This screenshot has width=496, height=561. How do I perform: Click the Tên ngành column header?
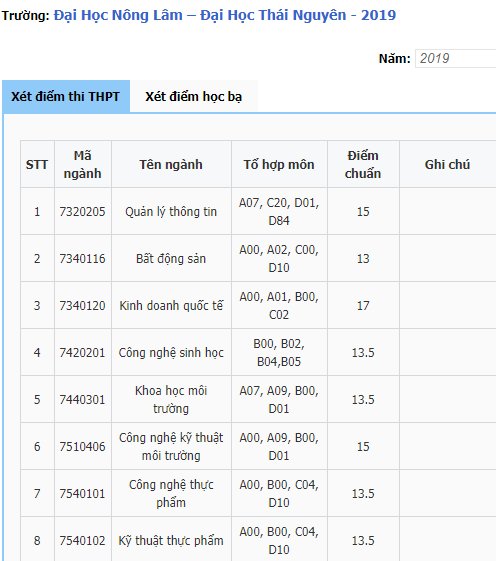[x=171, y=164]
